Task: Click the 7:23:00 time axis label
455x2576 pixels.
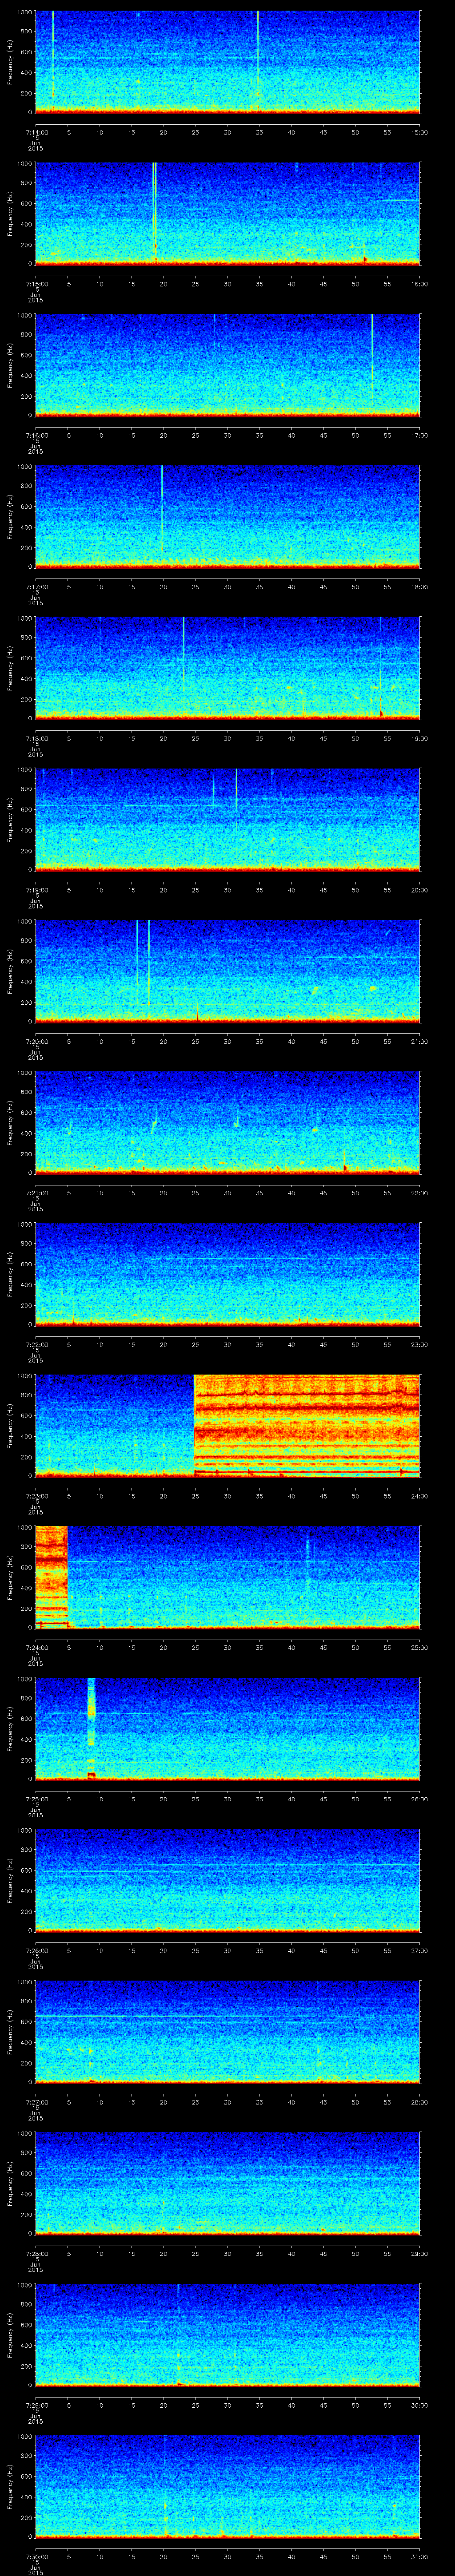Action: 35,1496
